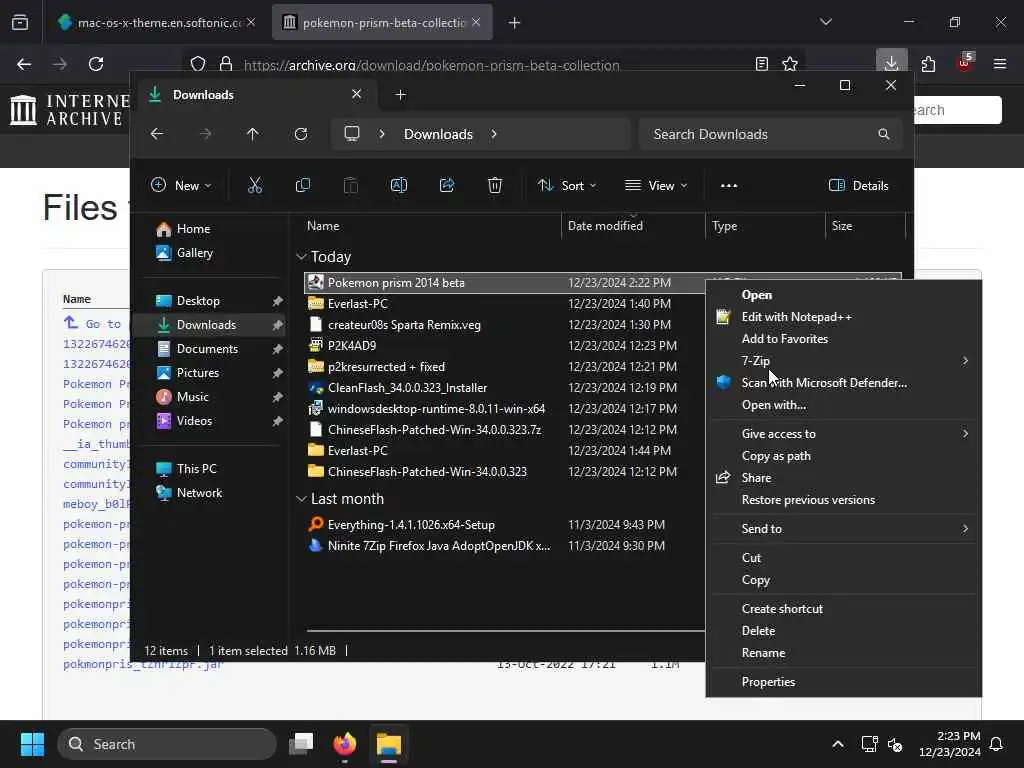Image resolution: width=1024 pixels, height=768 pixels.
Task: Open the See more ellipsis menu
Action: 729,185
